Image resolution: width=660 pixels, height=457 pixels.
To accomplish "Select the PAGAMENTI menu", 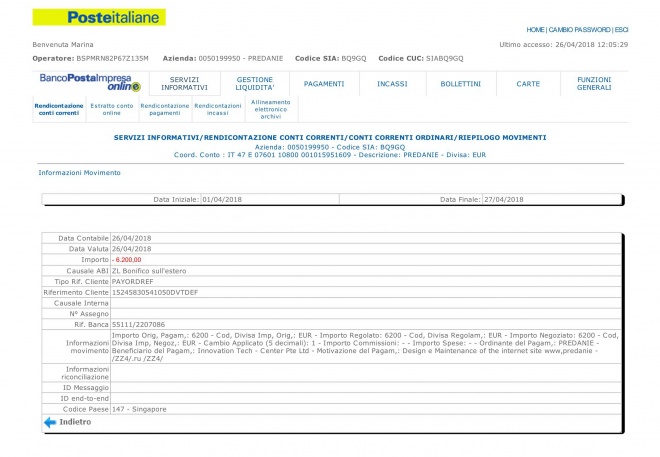I will pyautogui.click(x=324, y=83).
